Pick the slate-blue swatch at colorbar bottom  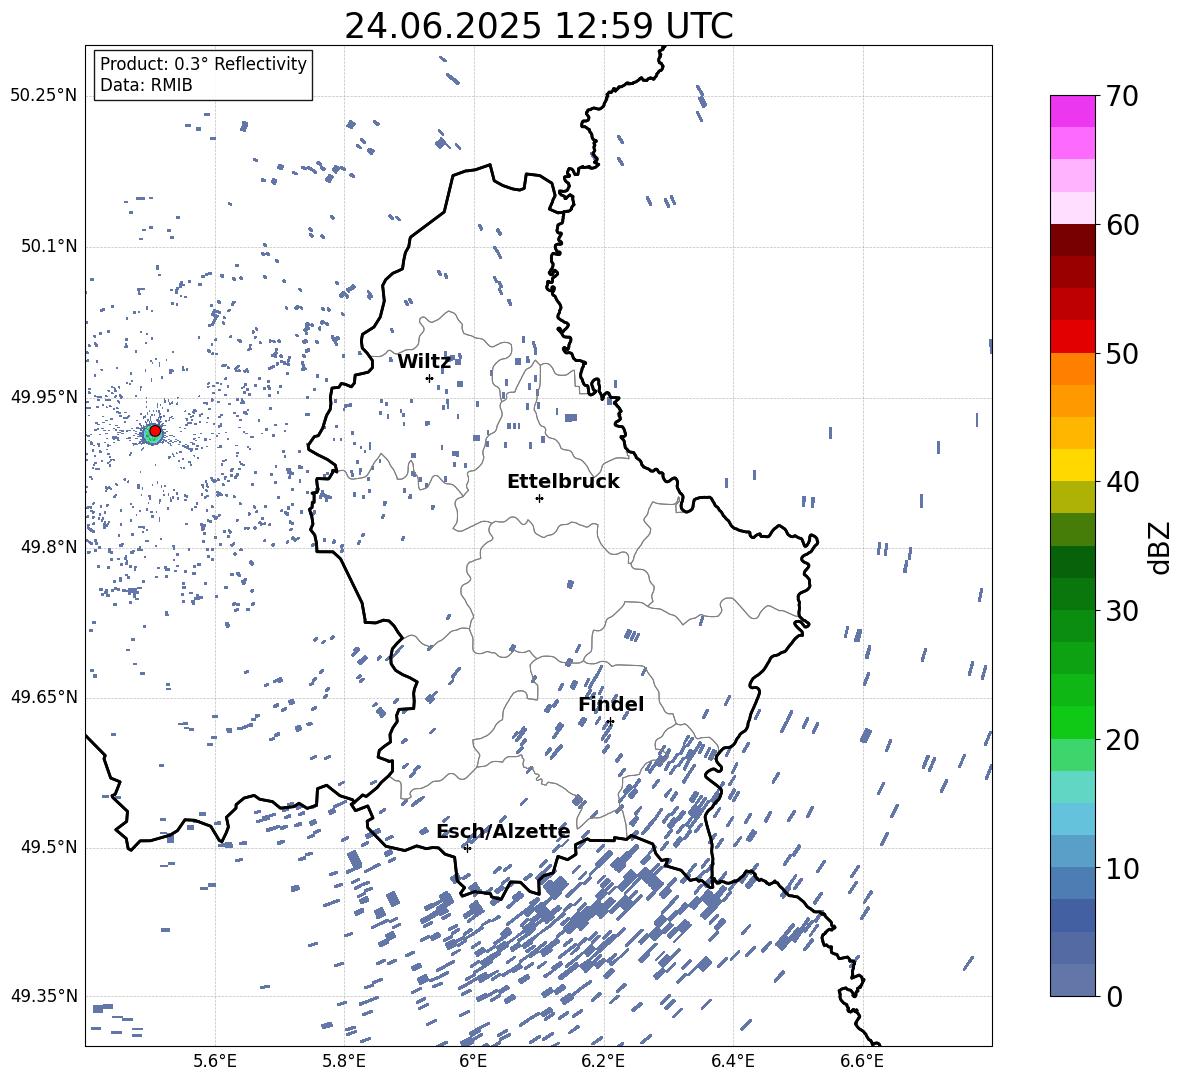pos(1073,980)
